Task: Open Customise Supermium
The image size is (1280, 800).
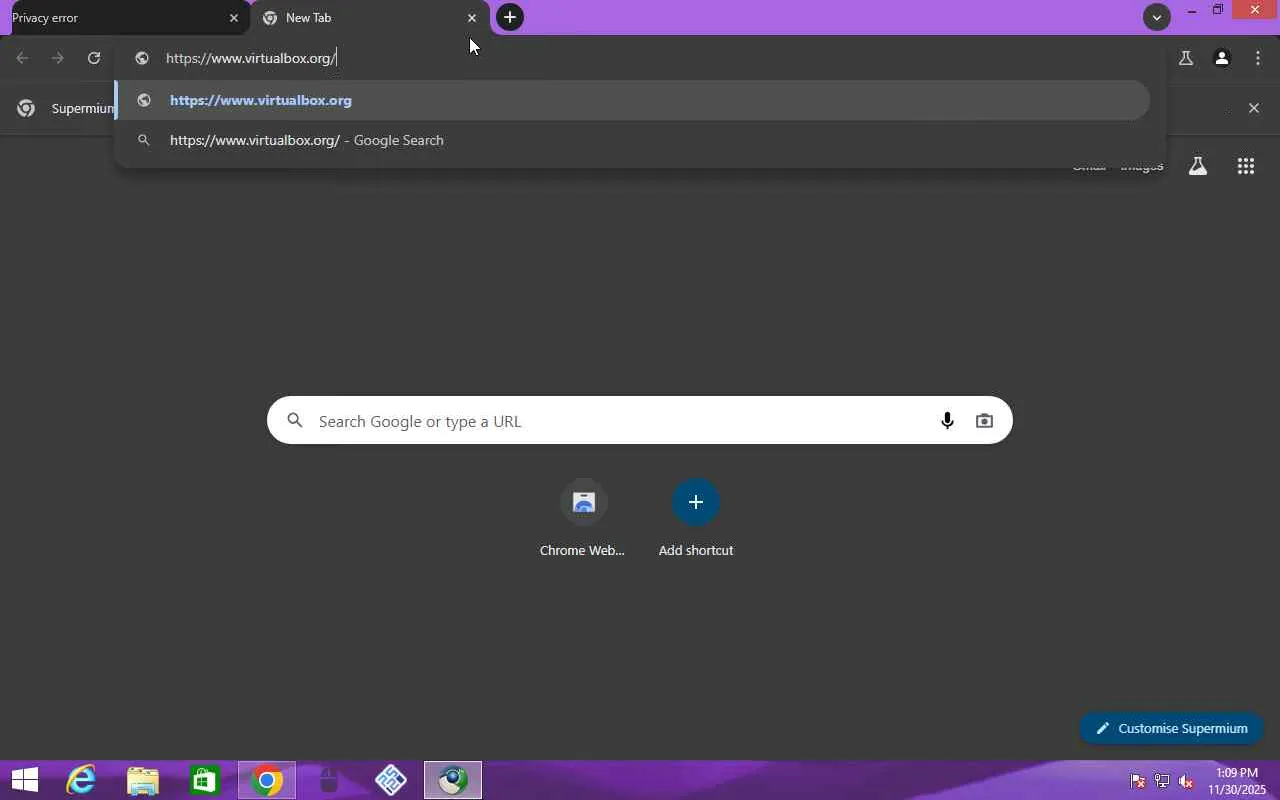Action: point(1172,728)
